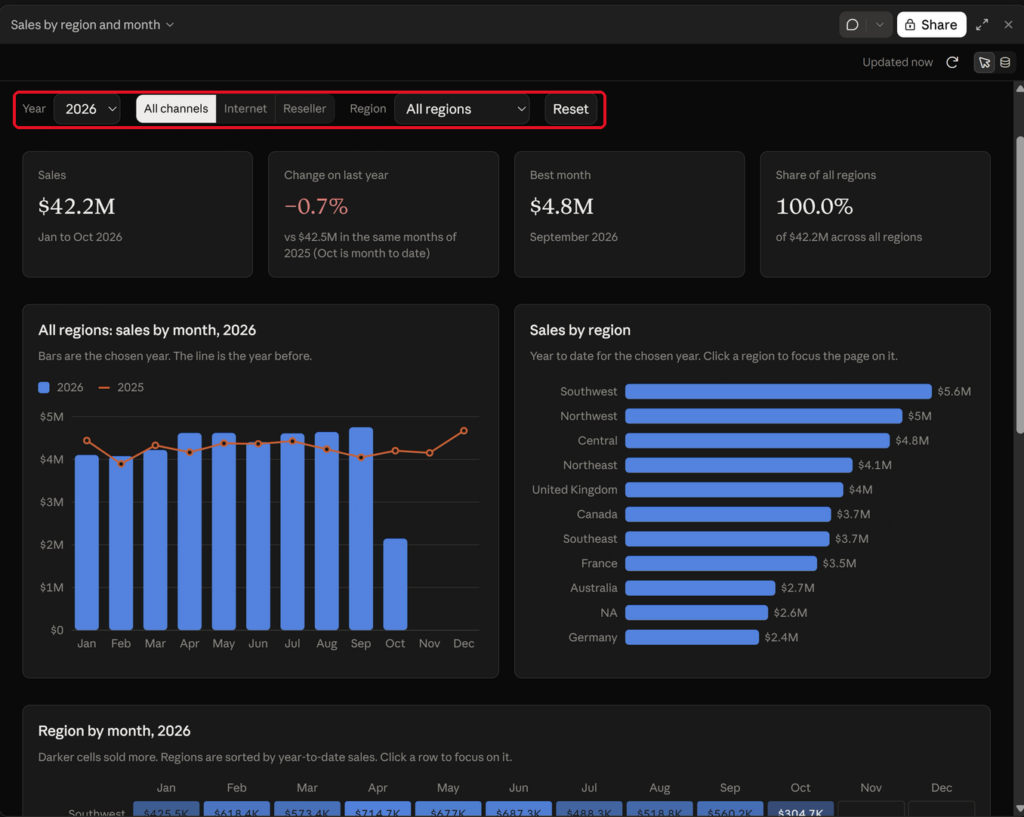Click the -0.7% change value
The height and width of the screenshot is (817, 1024).
pyautogui.click(x=316, y=206)
